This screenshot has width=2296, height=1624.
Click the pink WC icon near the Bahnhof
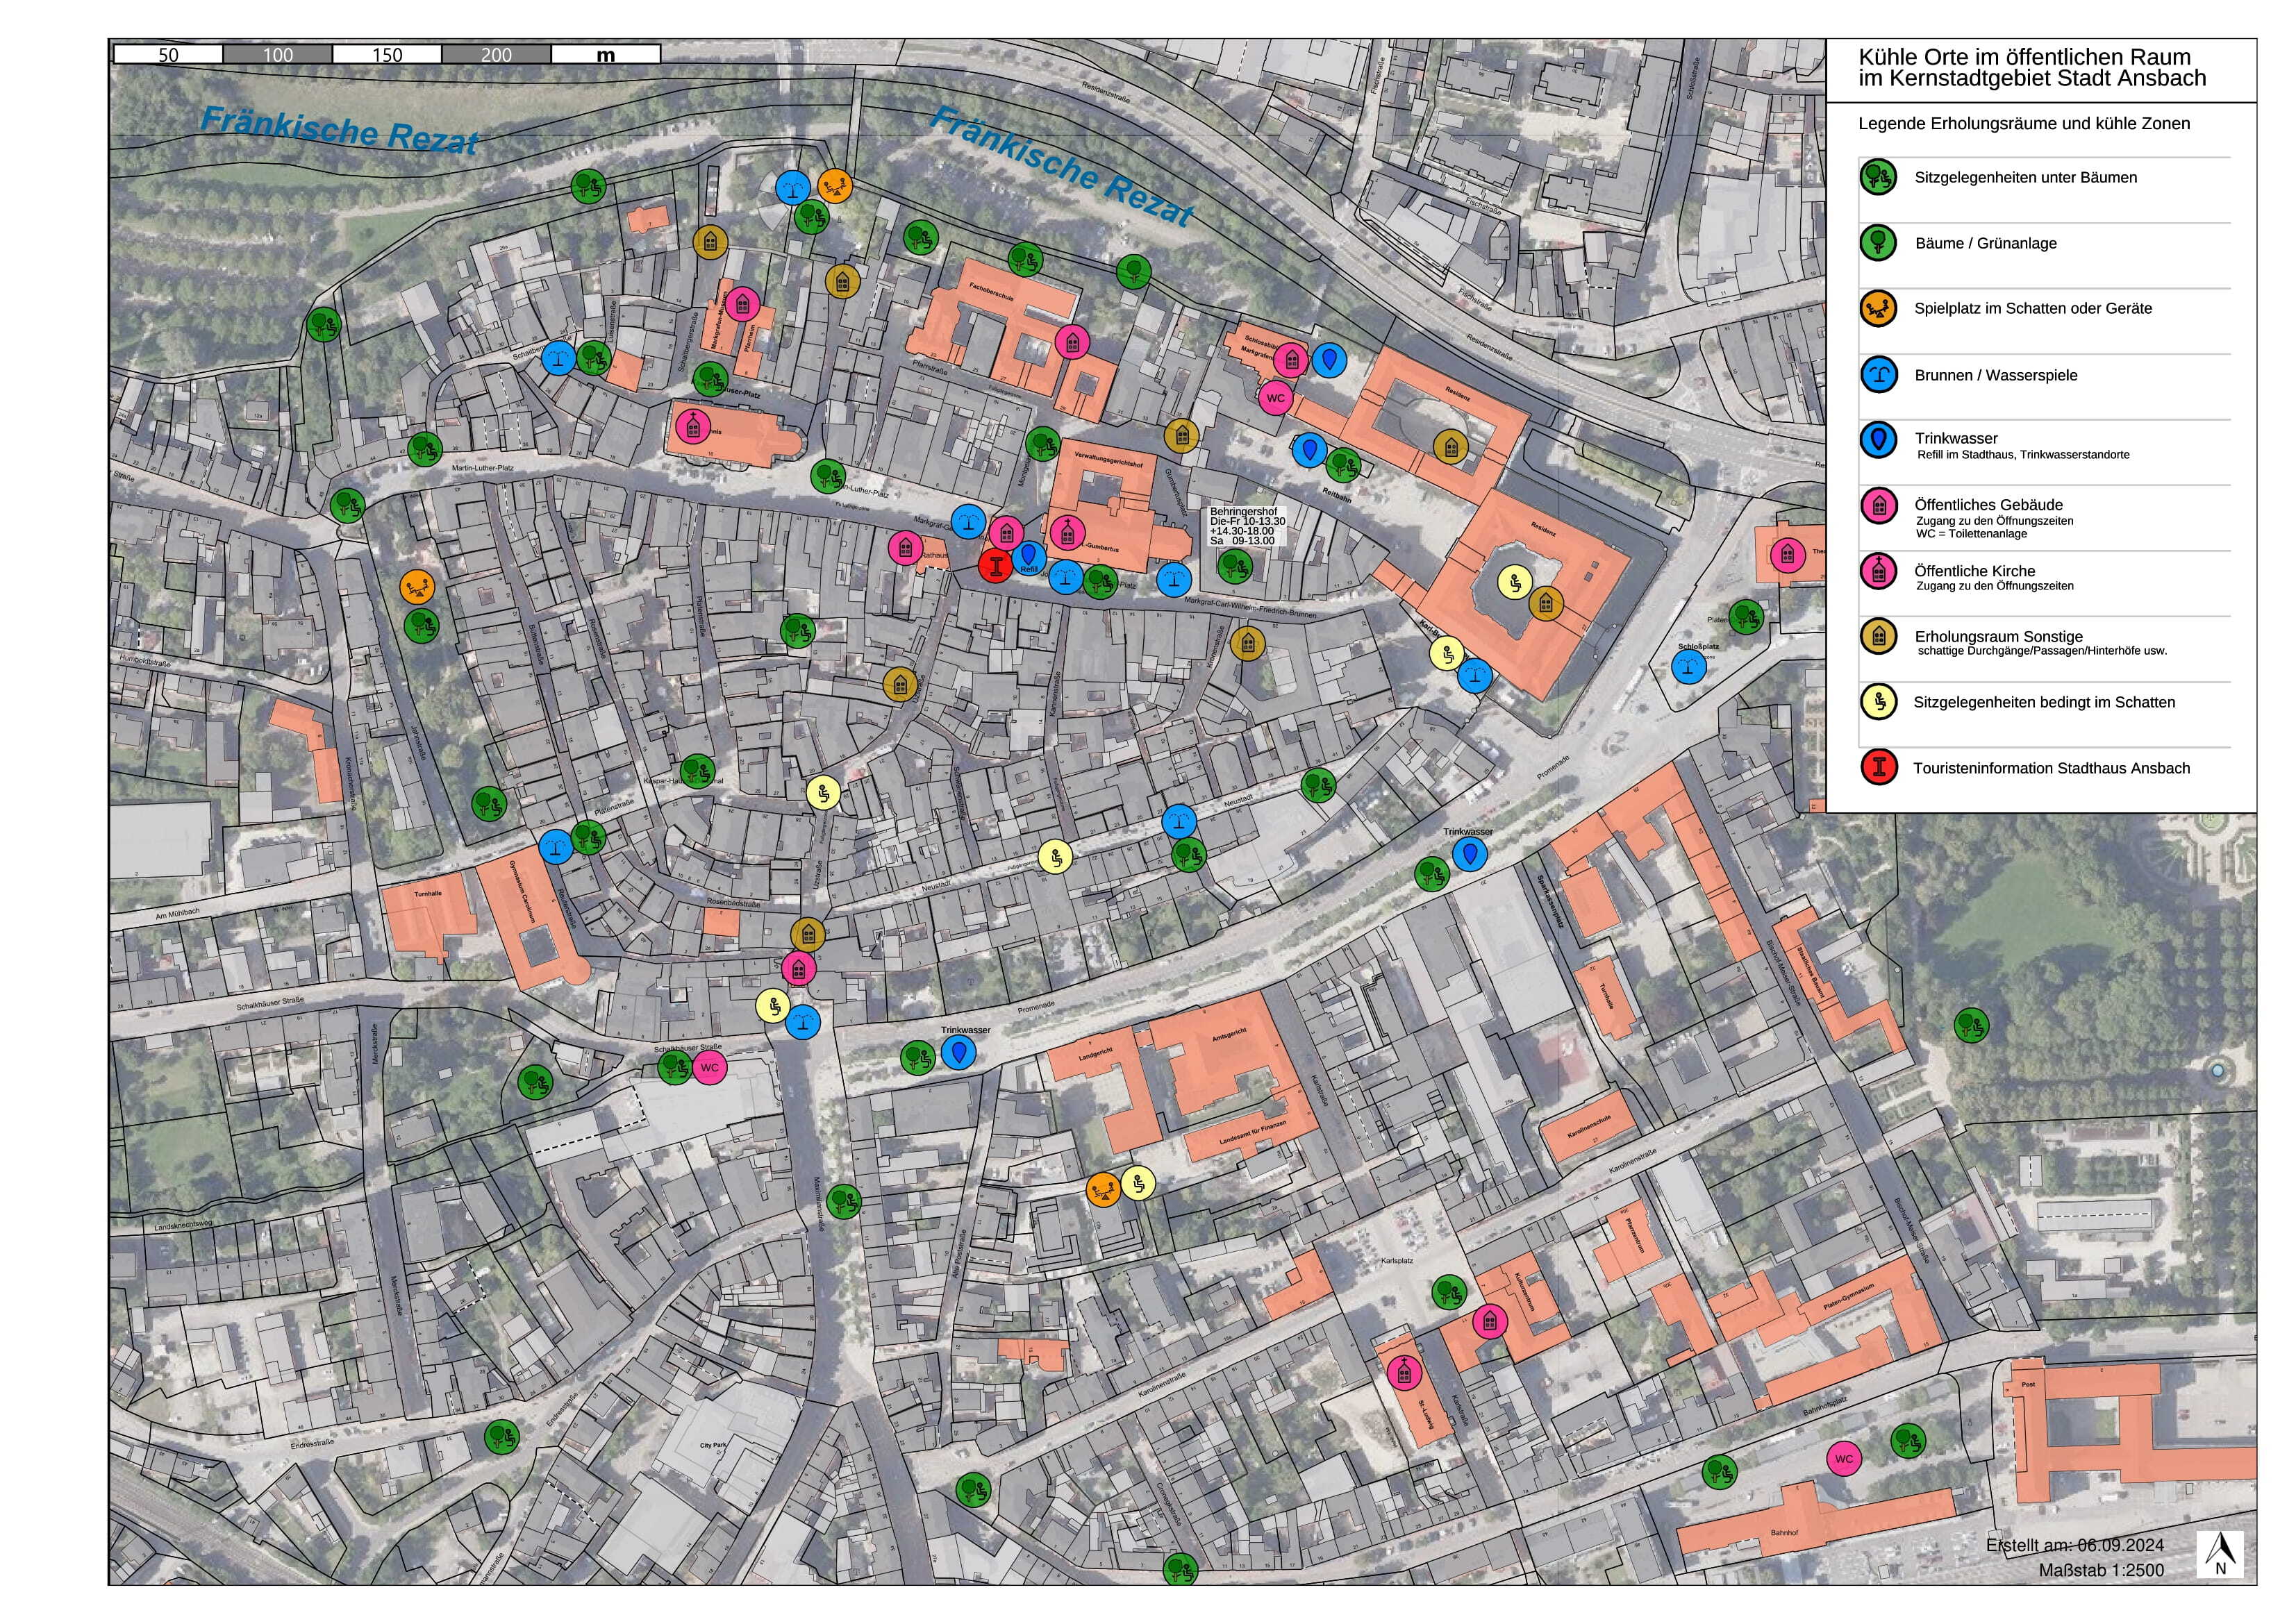pyautogui.click(x=1844, y=1459)
